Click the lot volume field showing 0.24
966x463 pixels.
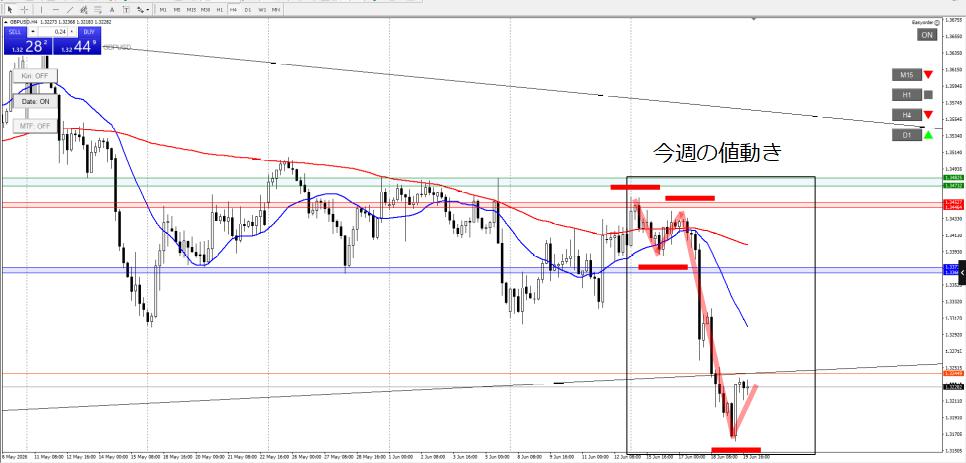coord(52,31)
